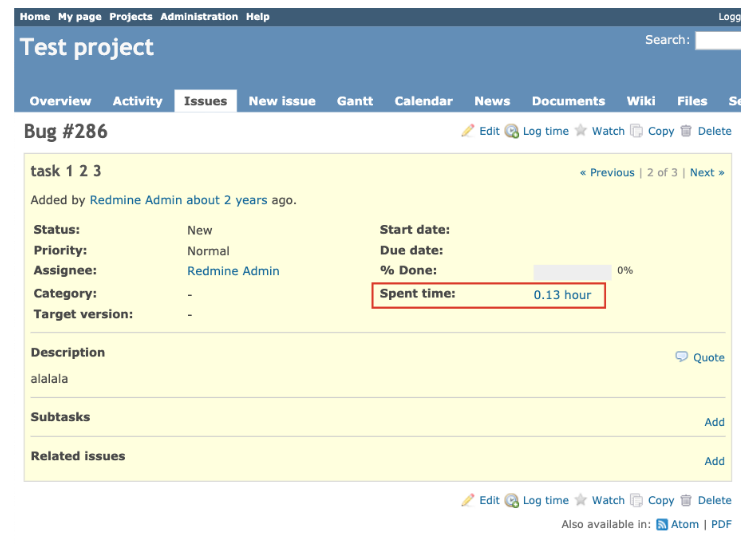This screenshot has height=551, width=751.
Task: Open the Gantt tab
Action: (x=355, y=101)
